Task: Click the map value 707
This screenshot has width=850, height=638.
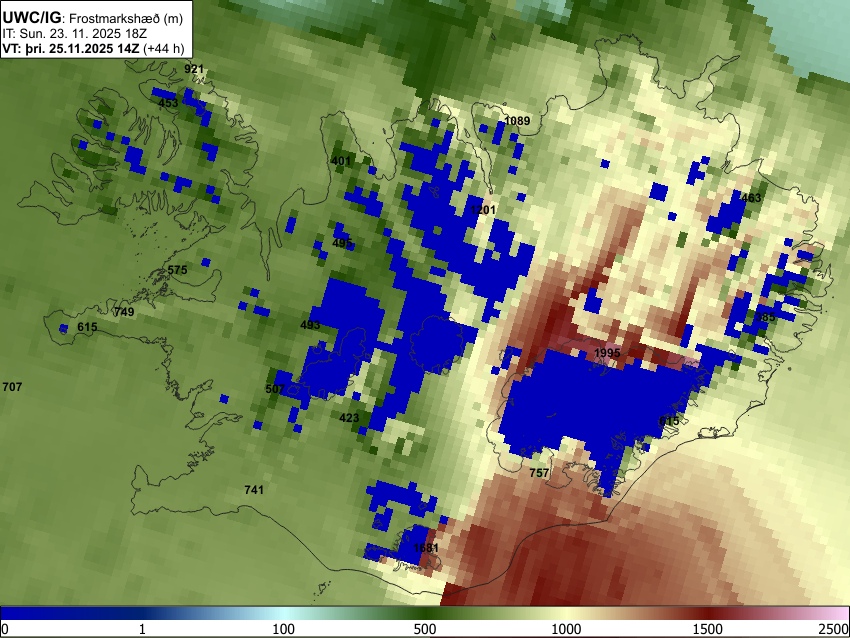Action: pyautogui.click(x=12, y=387)
